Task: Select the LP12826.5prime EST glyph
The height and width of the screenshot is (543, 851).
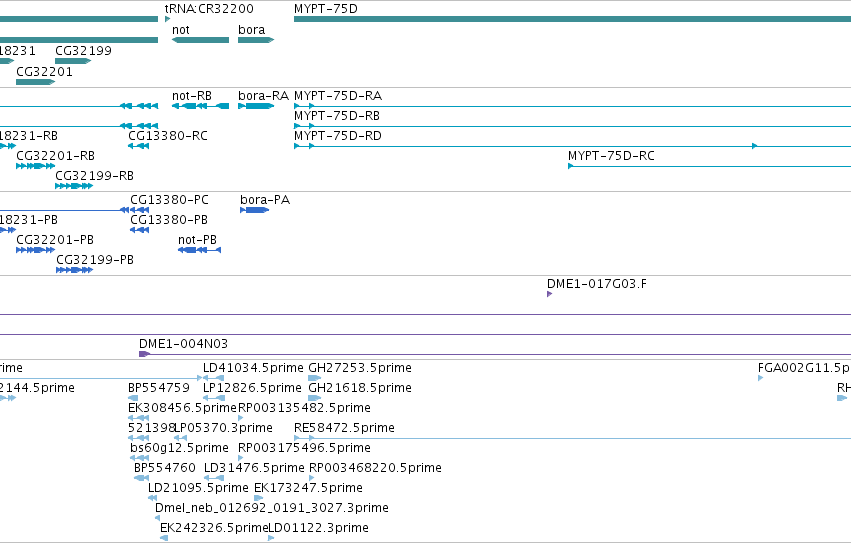Action: 214,398
